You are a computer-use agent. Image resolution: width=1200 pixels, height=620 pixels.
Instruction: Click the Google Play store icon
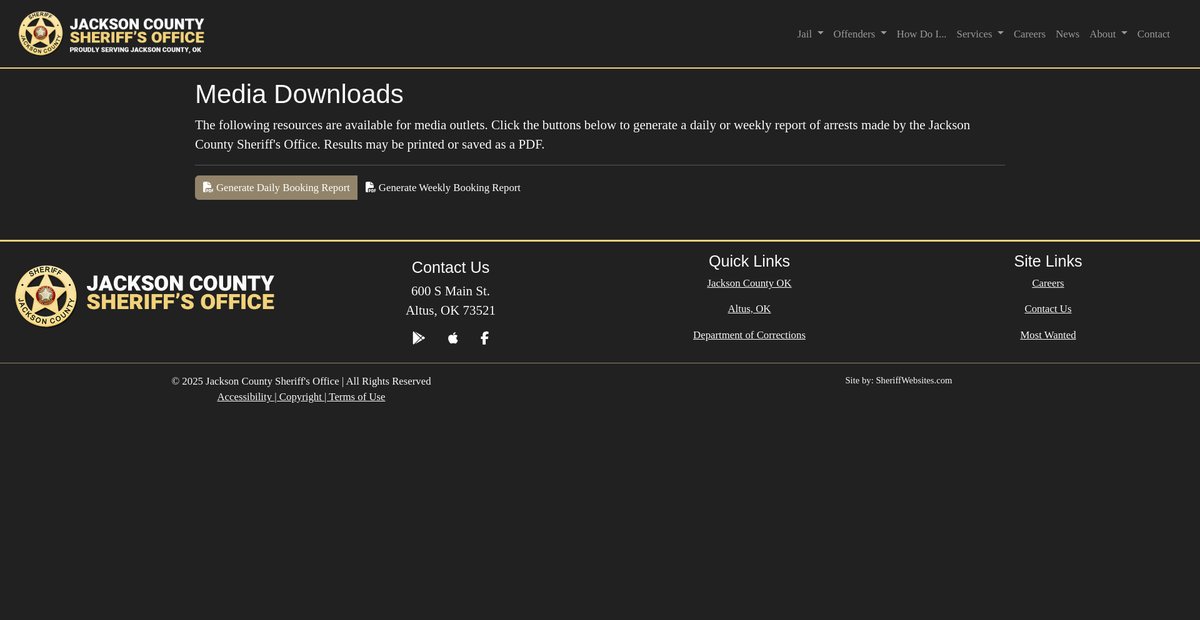point(419,338)
